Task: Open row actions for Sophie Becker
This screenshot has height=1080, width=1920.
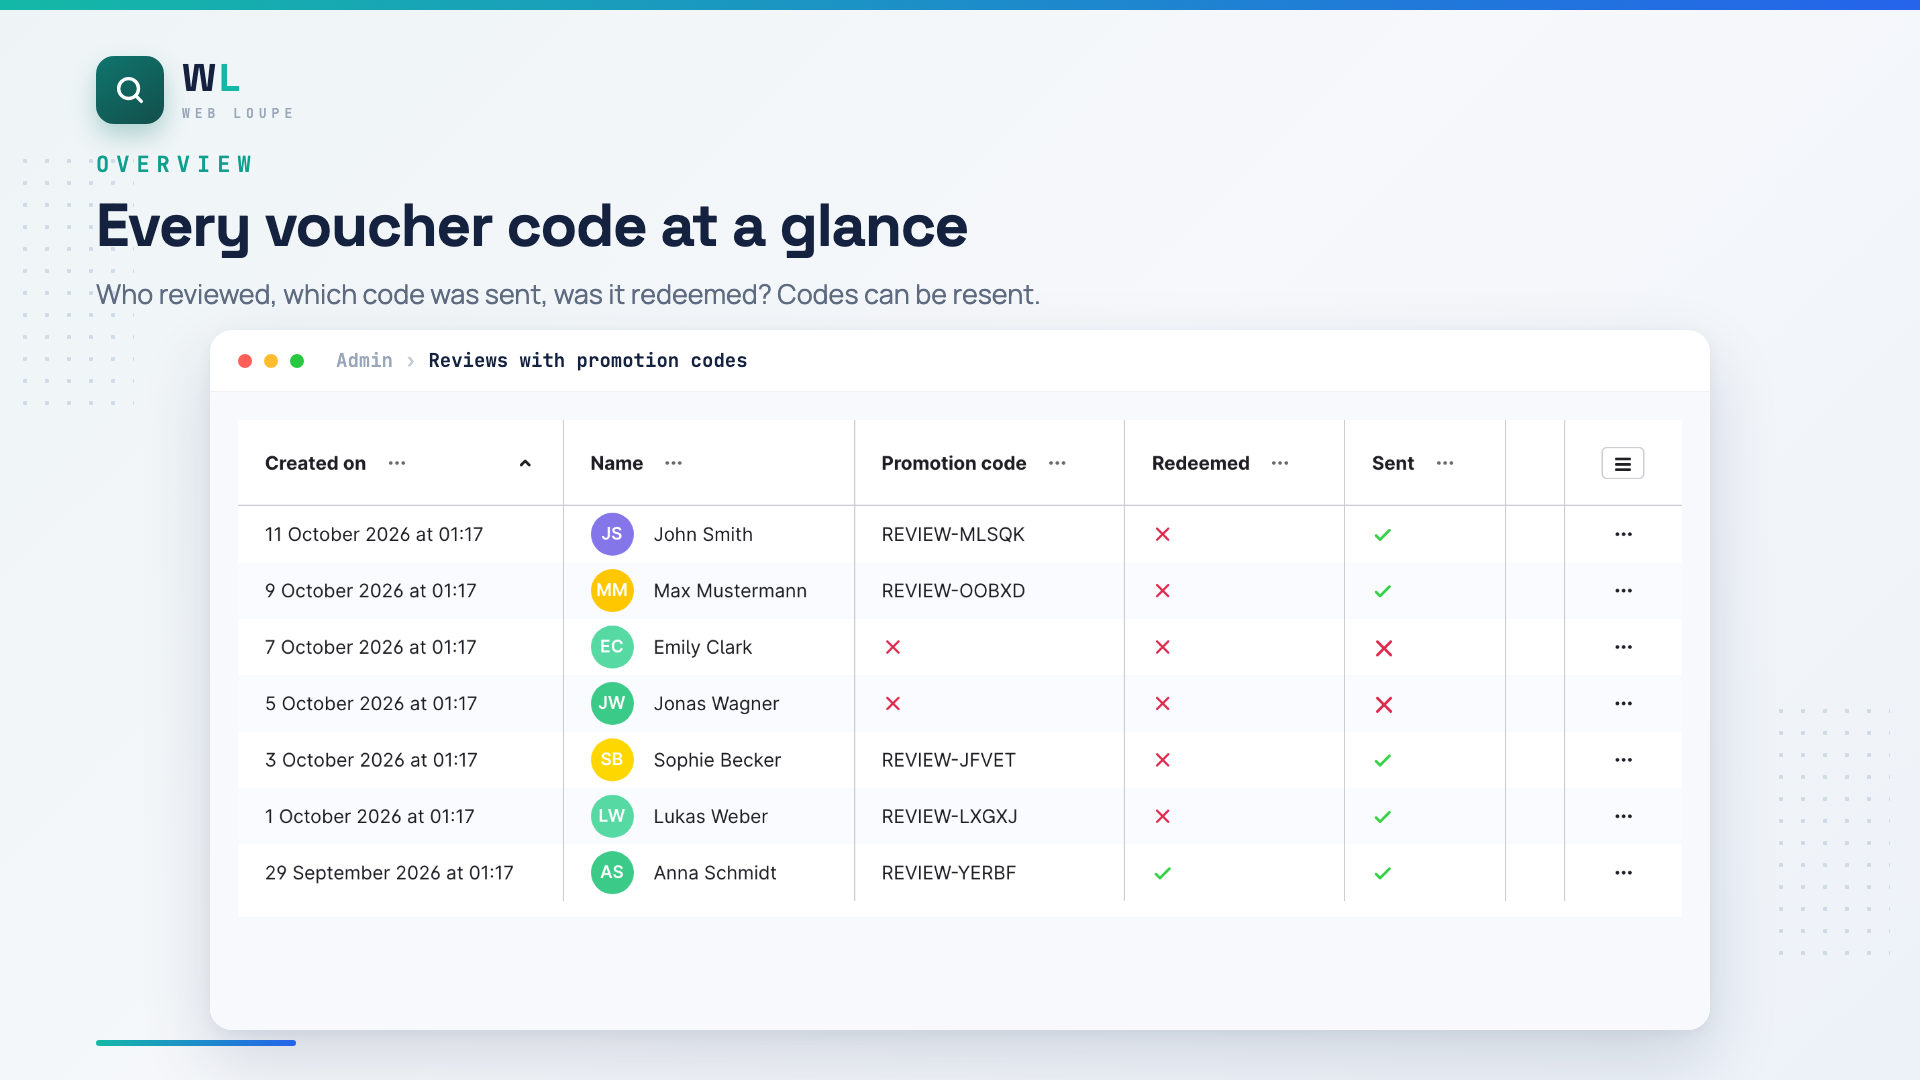Action: [x=1623, y=760]
